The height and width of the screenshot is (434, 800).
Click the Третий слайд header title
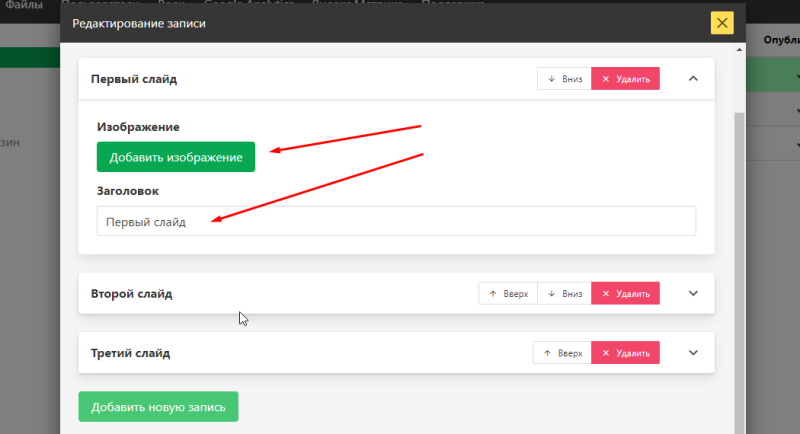(x=130, y=353)
